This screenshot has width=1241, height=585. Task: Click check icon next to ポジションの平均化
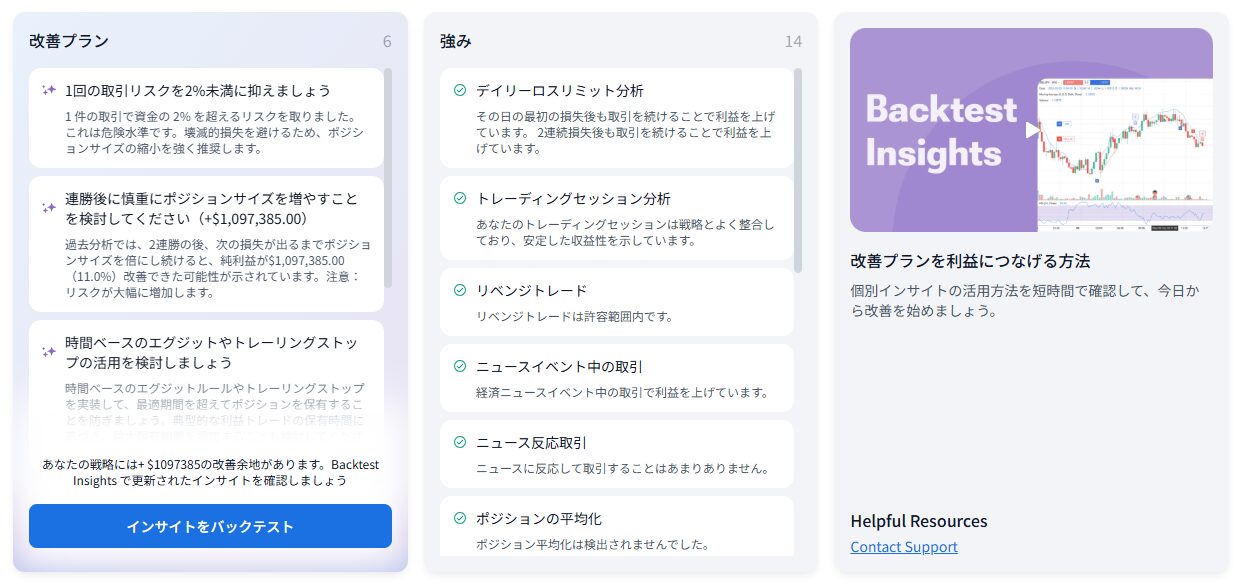[x=460, y=518]
